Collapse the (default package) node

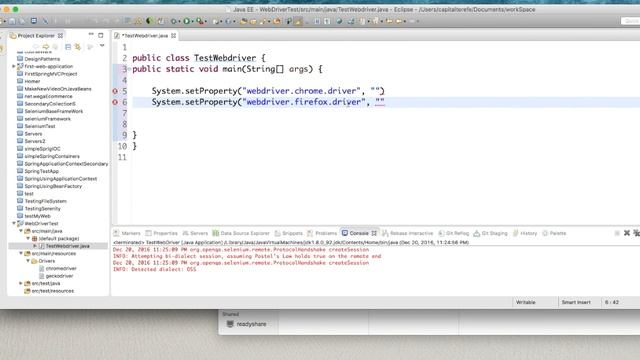[28, 238]
